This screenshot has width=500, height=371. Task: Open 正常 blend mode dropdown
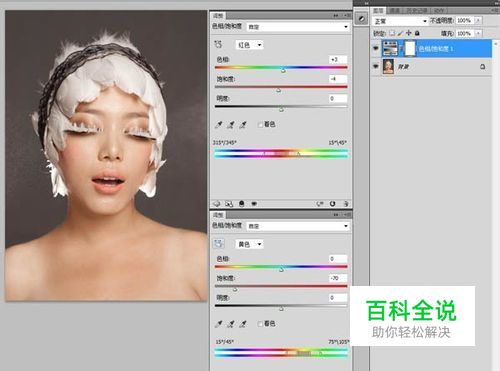pos(400,21)
